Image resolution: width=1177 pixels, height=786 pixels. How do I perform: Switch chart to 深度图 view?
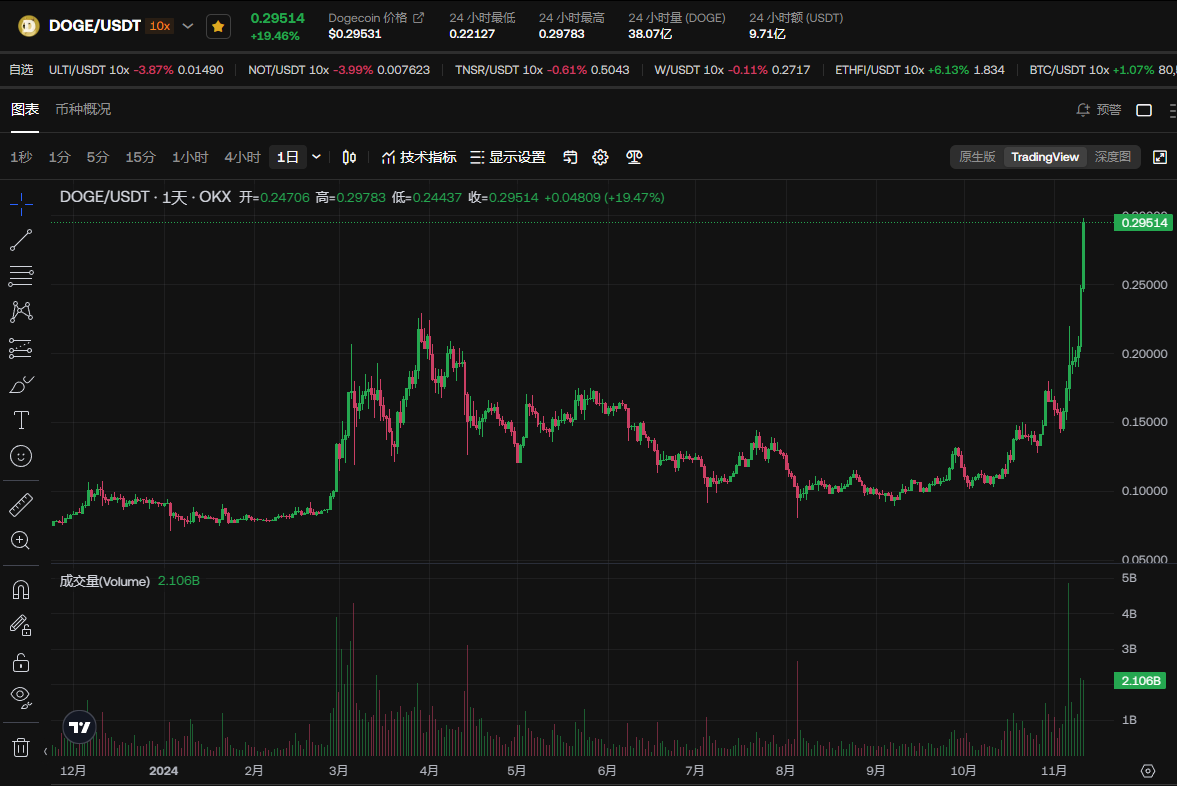coord(1112,157)
